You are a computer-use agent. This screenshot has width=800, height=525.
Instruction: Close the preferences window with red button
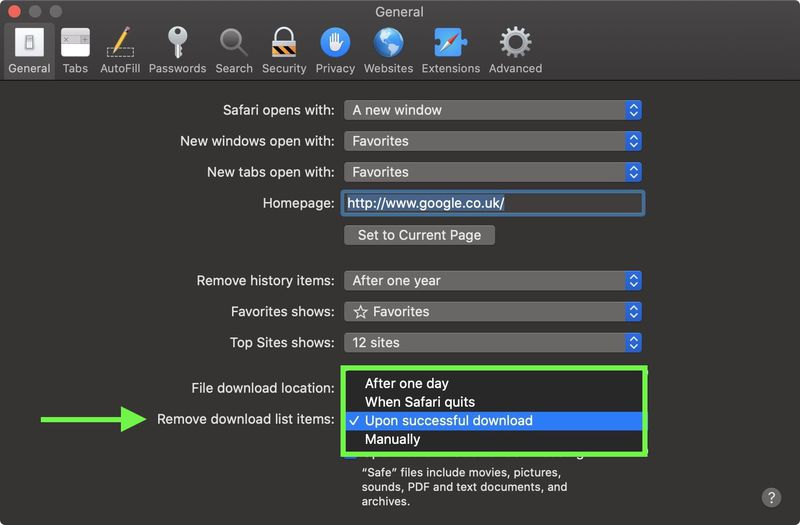pyautogui.click(x=14, y=11)
